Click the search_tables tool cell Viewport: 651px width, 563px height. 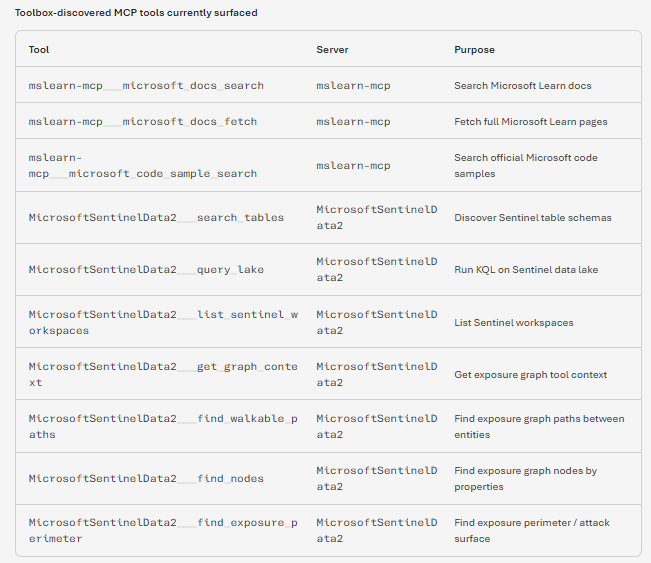[x=156, y=218]
